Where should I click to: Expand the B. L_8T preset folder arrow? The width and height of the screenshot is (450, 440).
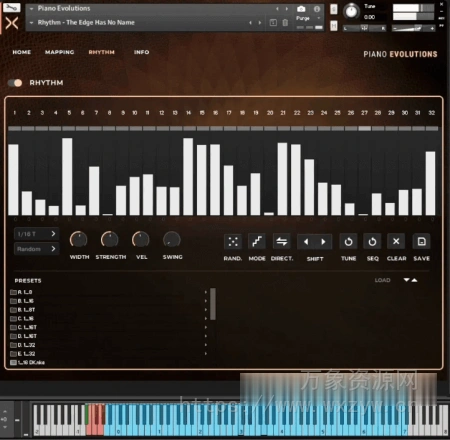(206, 310)
